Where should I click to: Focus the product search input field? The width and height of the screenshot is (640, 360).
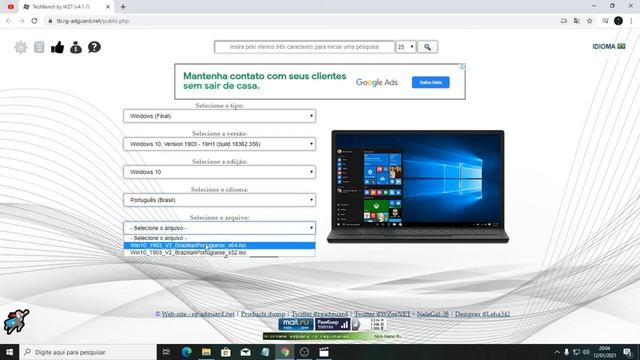pyautogui.click(x=304, y=47)
